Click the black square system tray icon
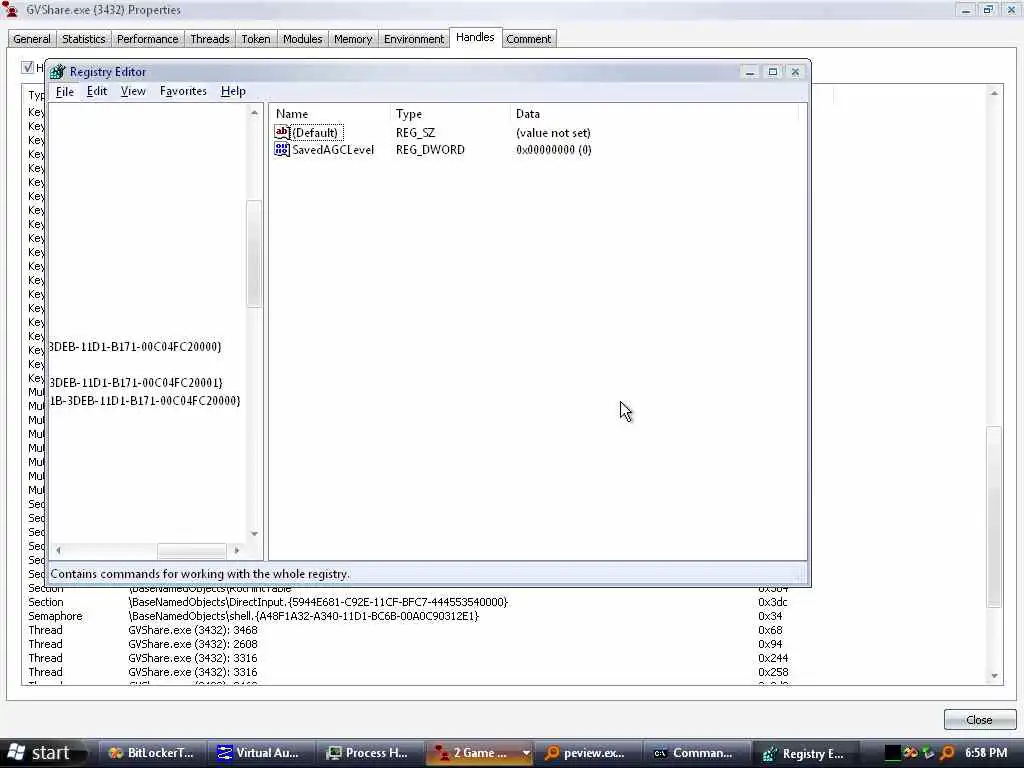The height and width of the screenshot is (768, 1024). pyautogui.click(x=893, y=753)
